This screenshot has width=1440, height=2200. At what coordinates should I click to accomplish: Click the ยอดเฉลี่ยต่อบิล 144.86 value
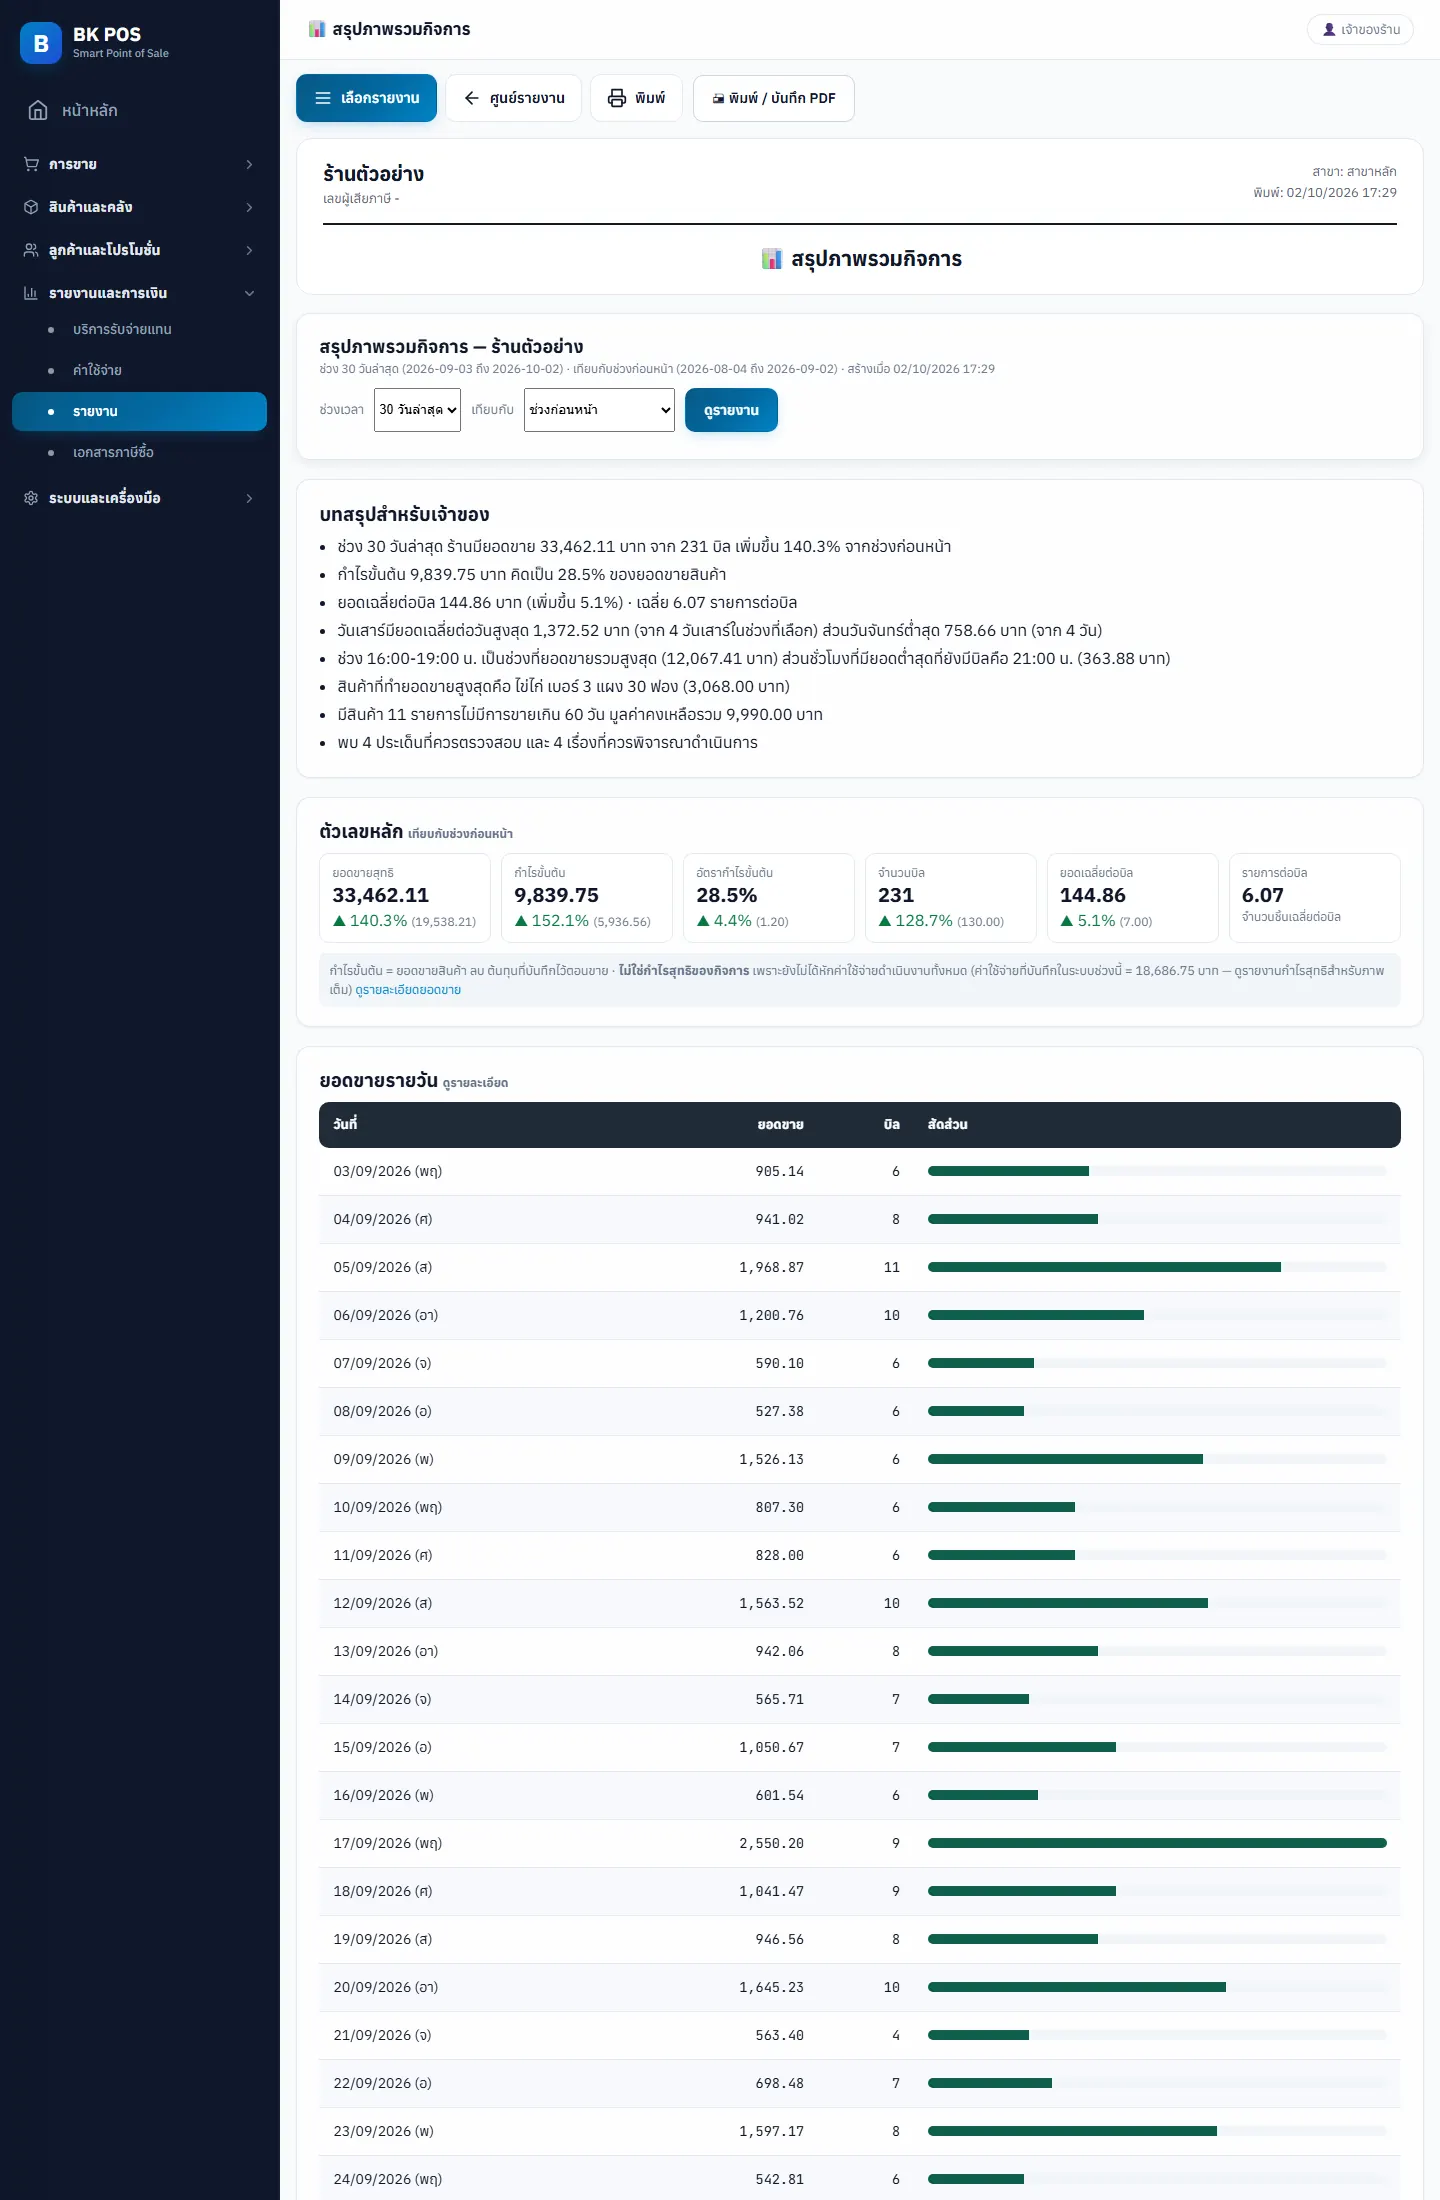(1092, 895)
